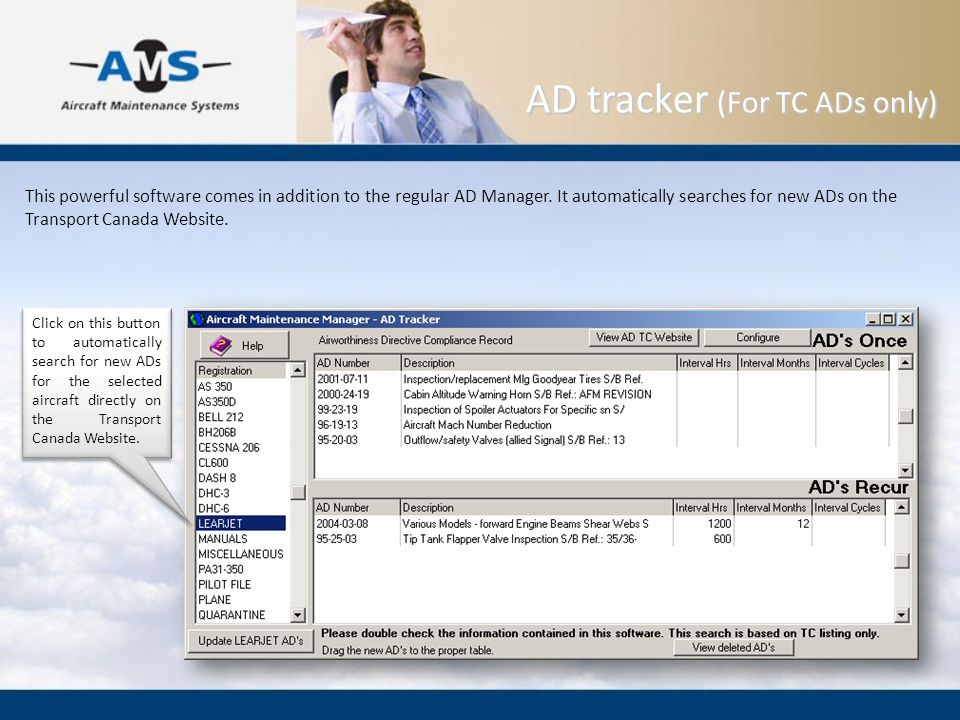Click registration list scroll up arrow
Viewport: 960px width, 720px height.
click(x=298, y=370)
